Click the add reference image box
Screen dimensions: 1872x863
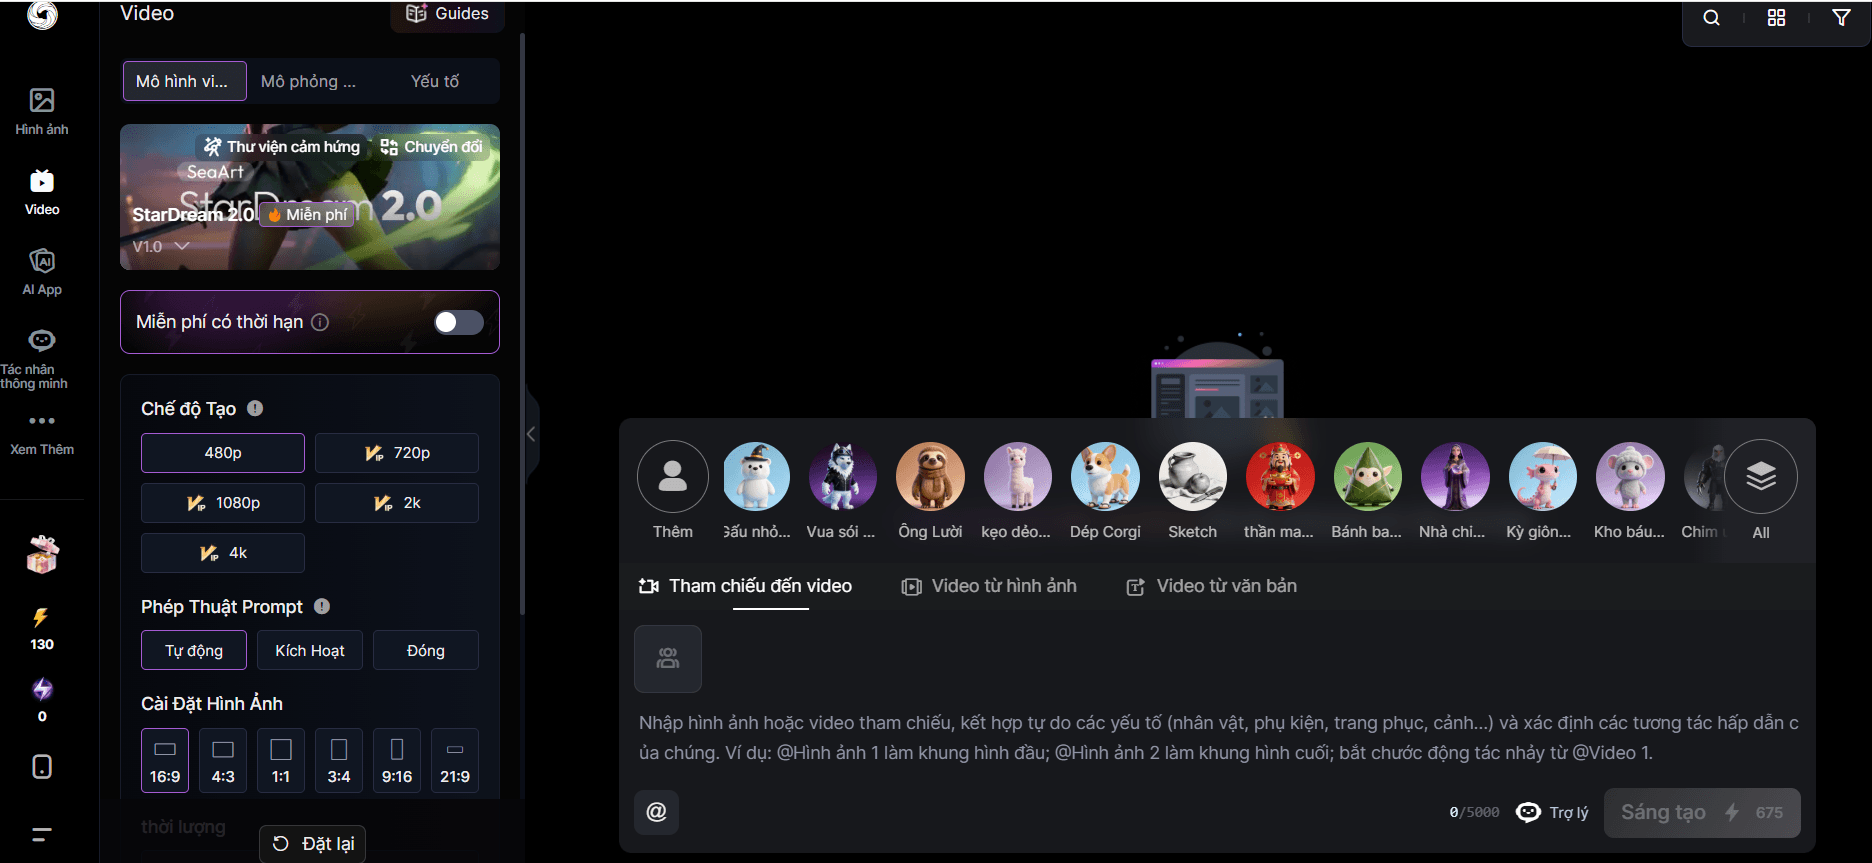(x=668, y=659)
